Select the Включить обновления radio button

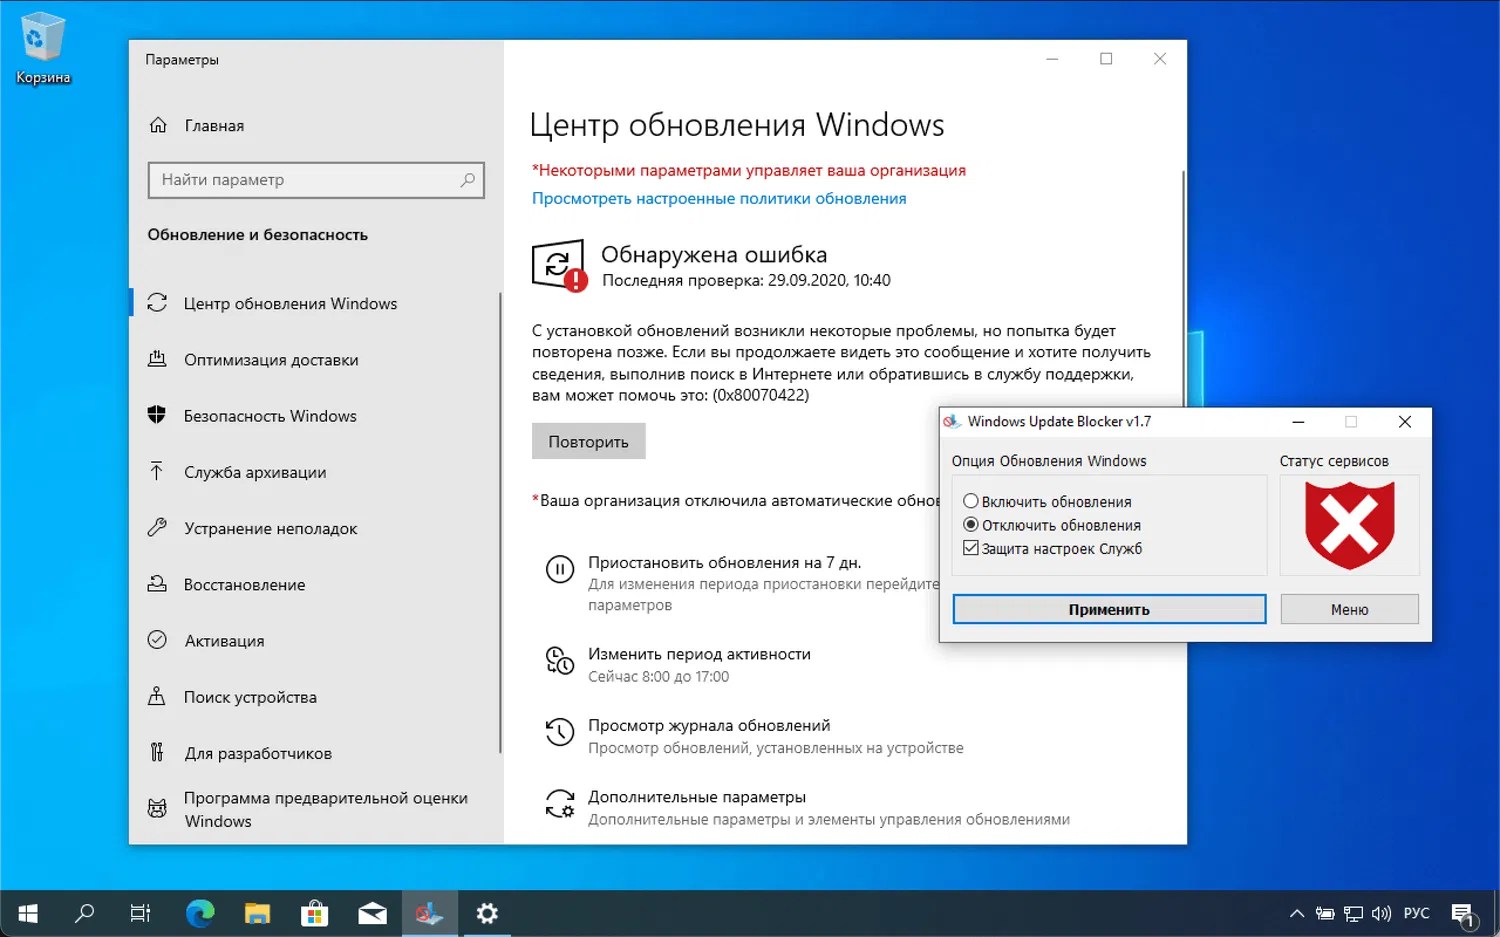tap(970, 501)
